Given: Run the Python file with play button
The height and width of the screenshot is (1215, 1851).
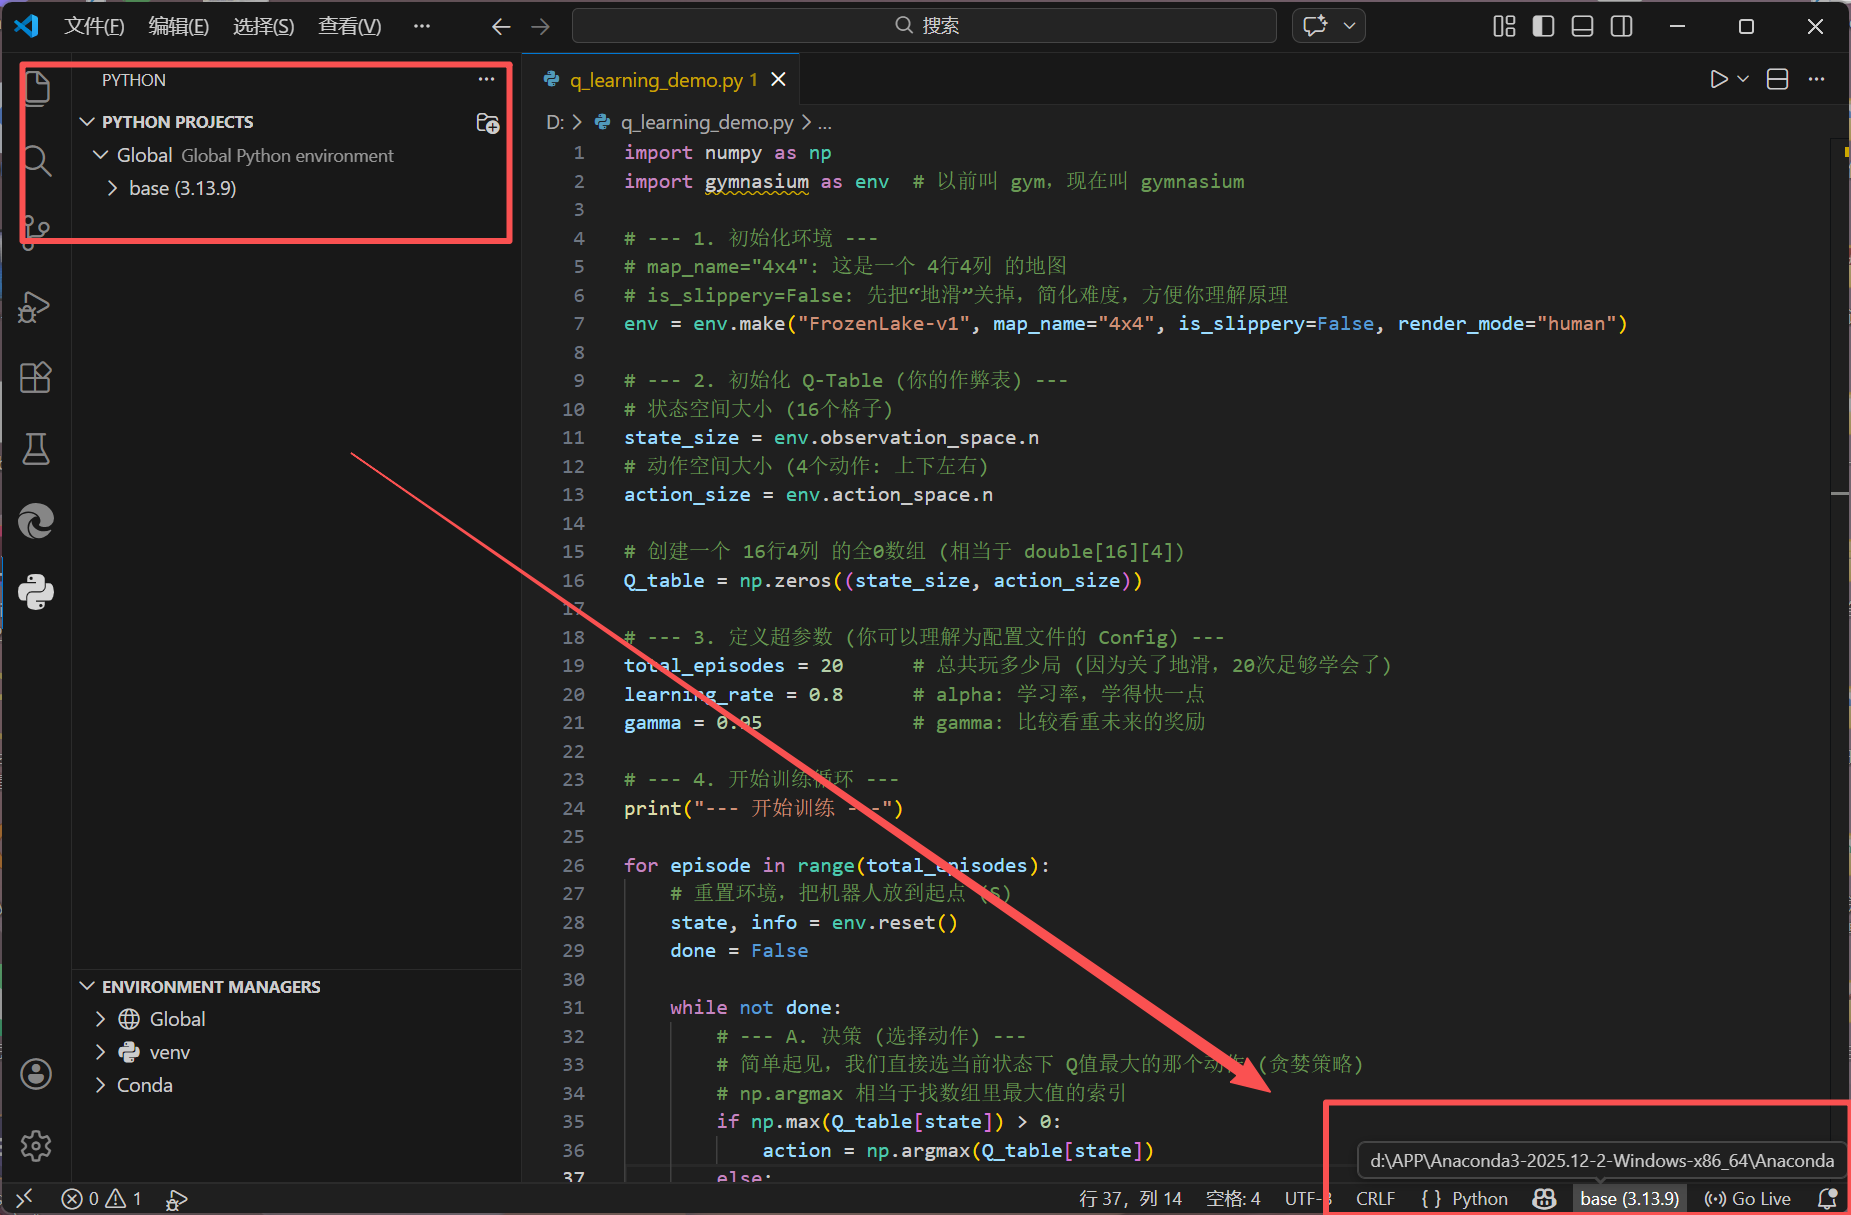Looking at the screenshot, I should pyautogui.click(x=1718, y=80).
